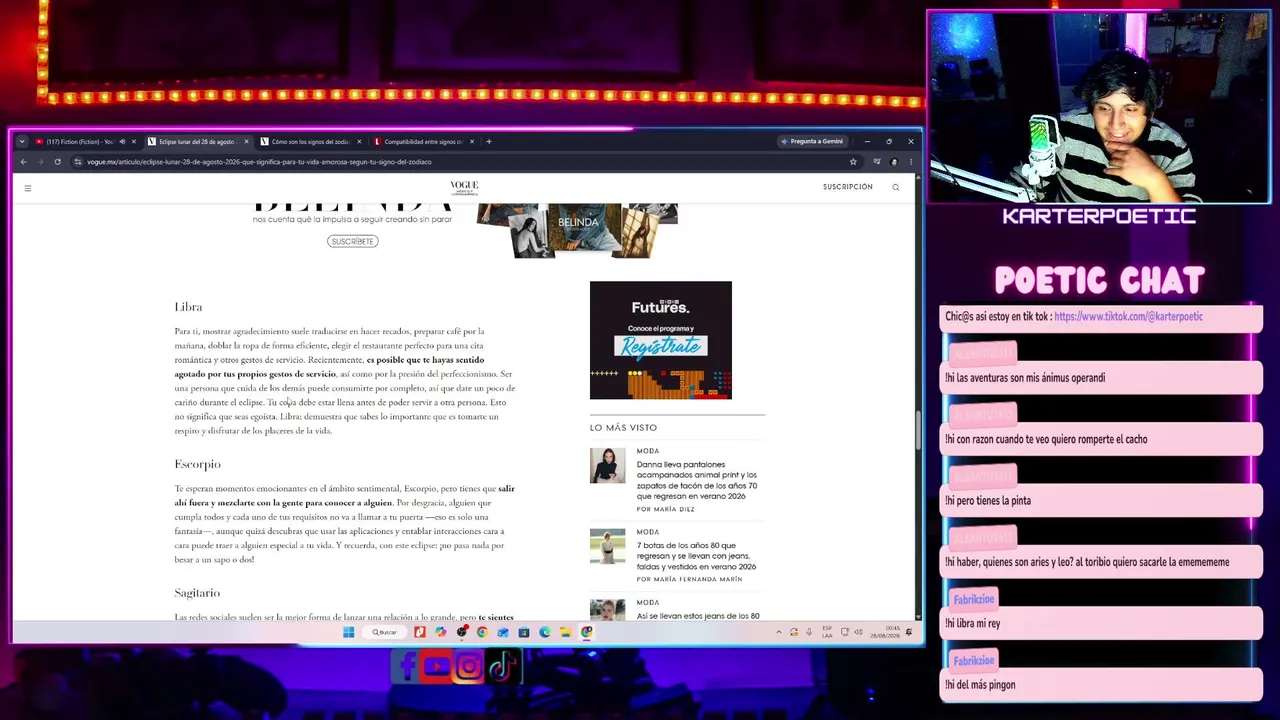Open the Chrome profile avatar
1280x720 pixels.
[x=894, y=162]
